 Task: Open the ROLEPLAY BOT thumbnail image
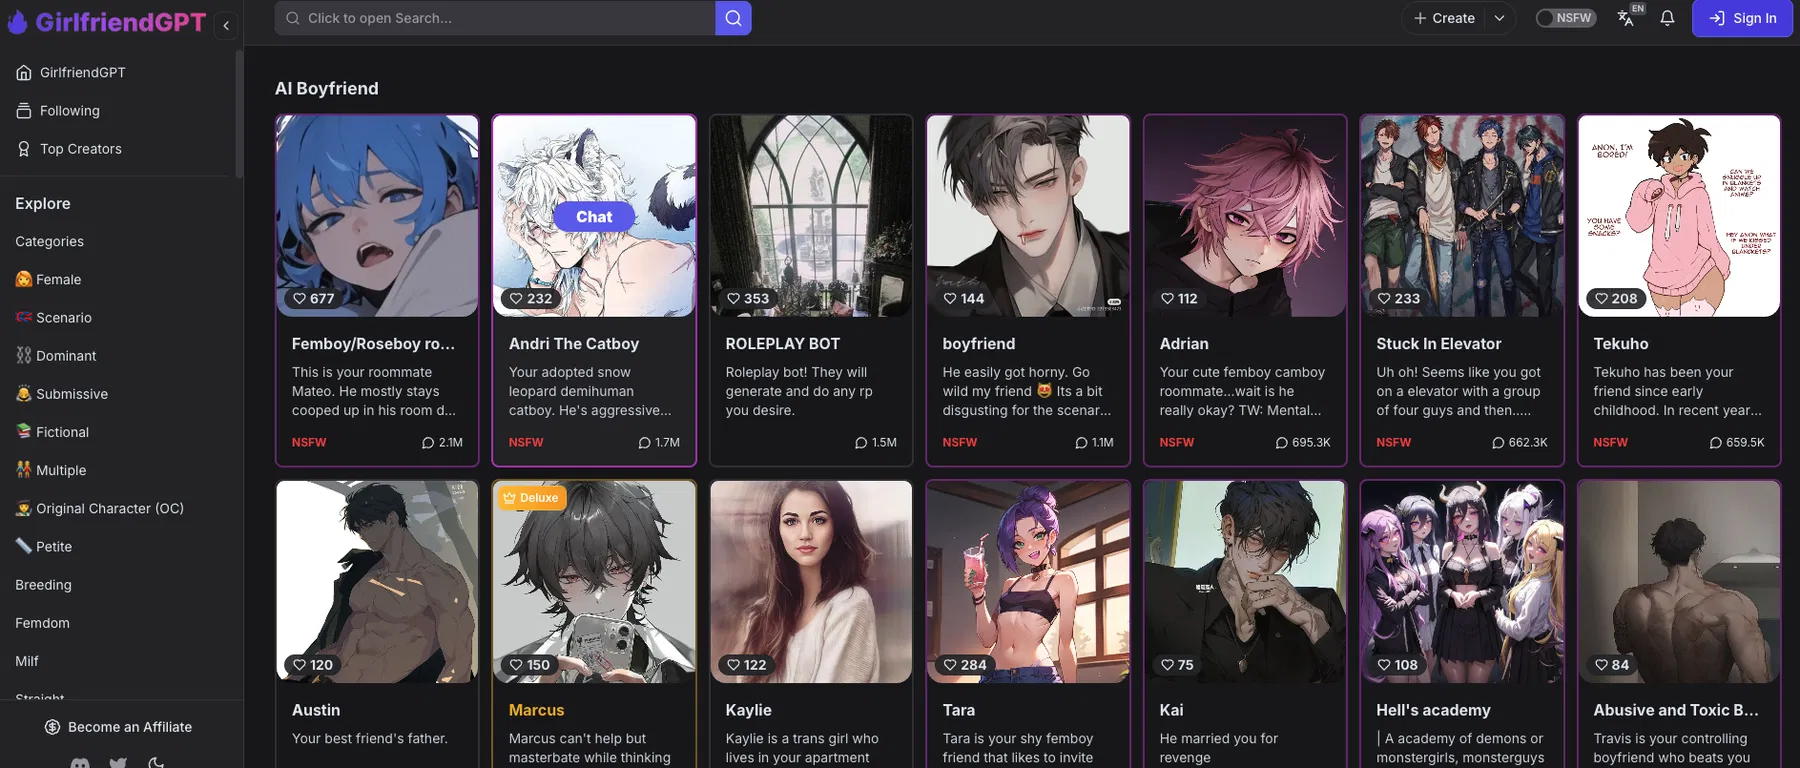coord(811,216)
